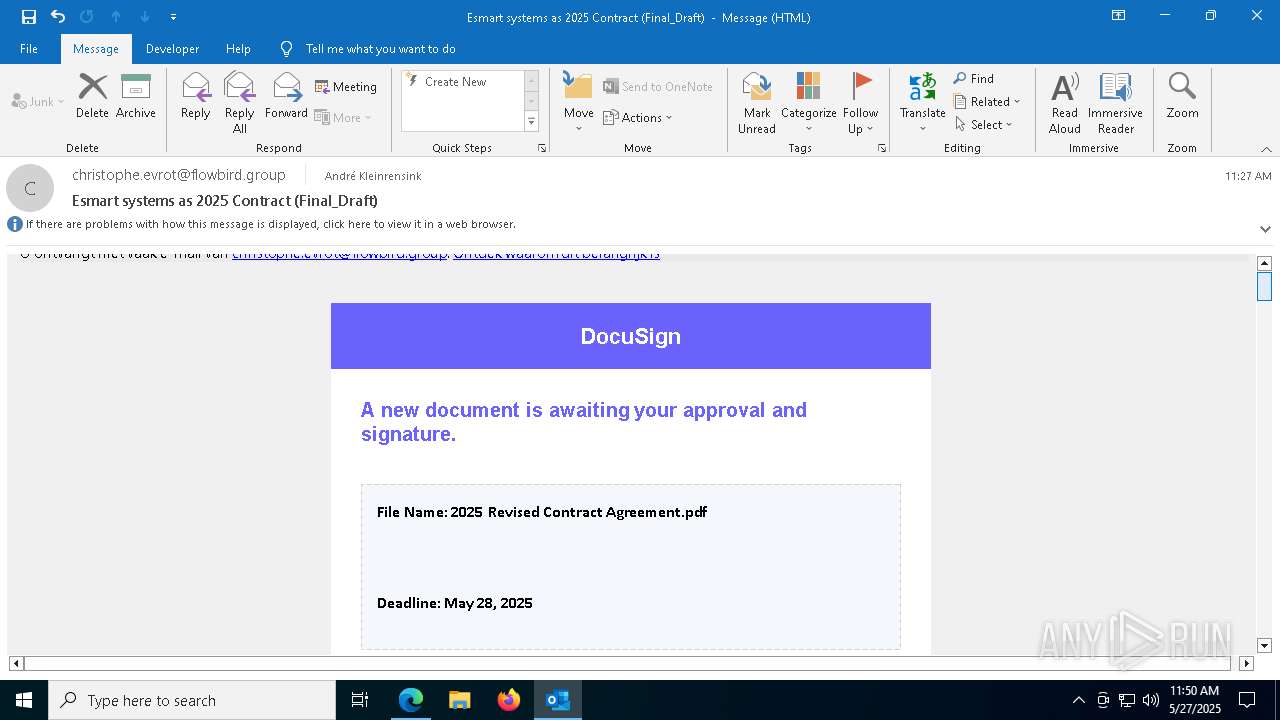
Task: Click sender christophe.evrot@flowbird.group
Action: 179,175
